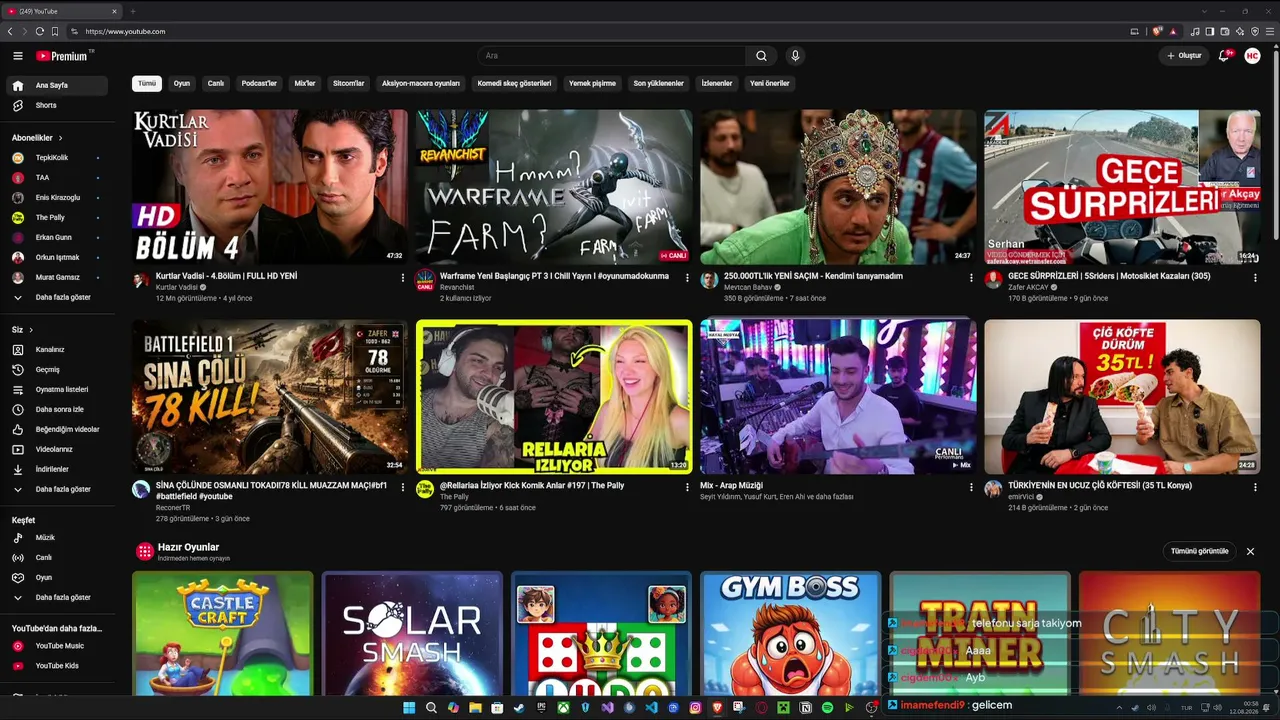This screenshot has height=720, width=1280.
Task: Open The Pally subscription in sidebar
Action: tap(58, 217)
